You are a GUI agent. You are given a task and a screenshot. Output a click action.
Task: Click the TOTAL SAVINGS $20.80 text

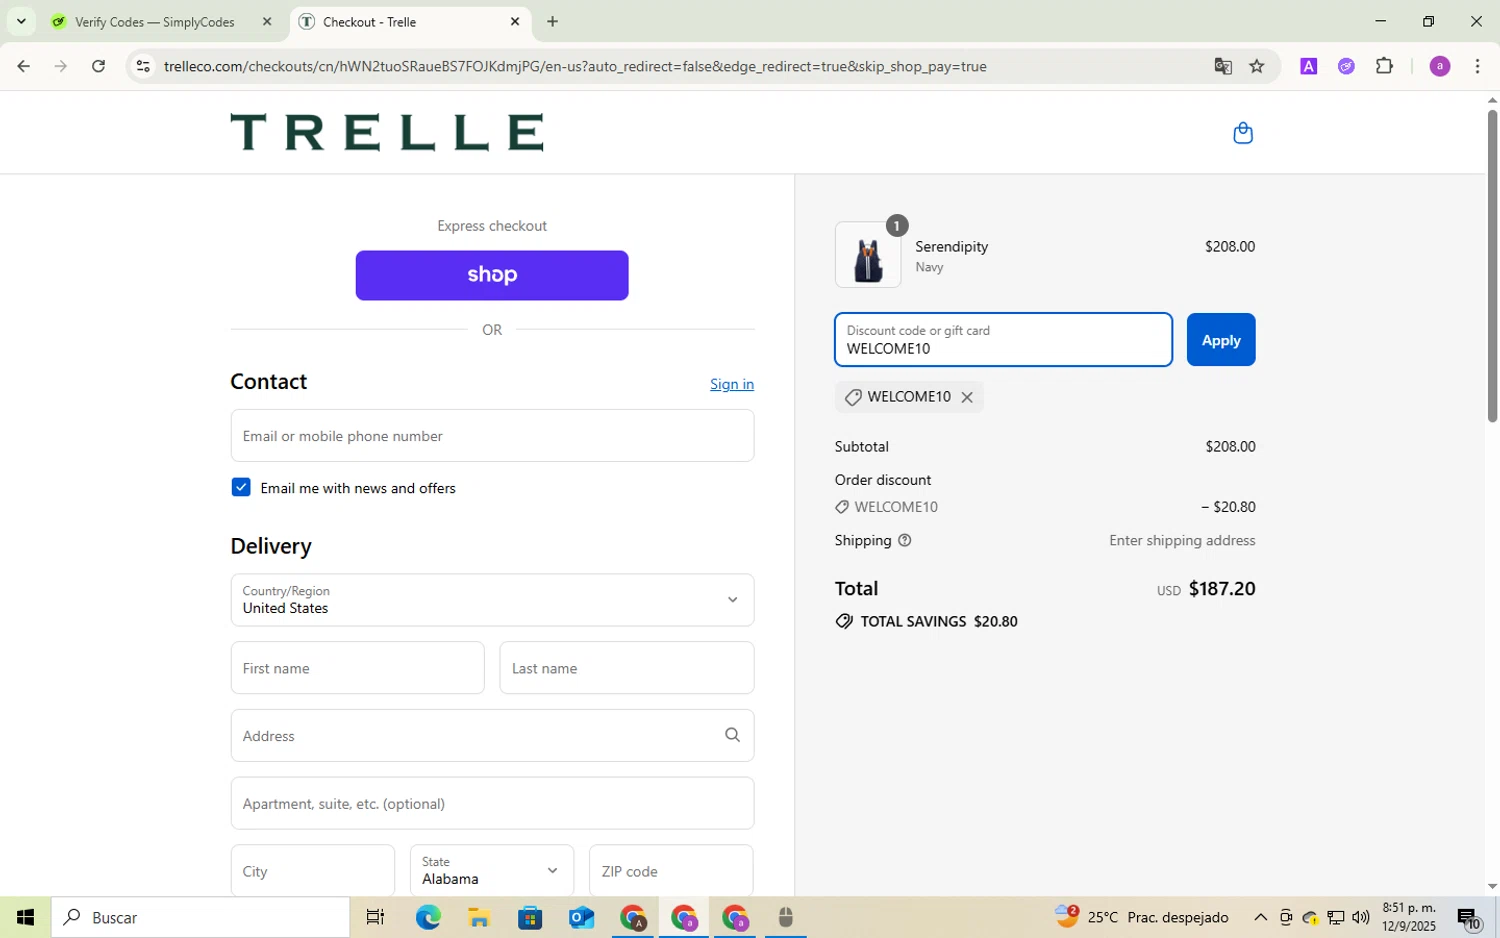point(939,621)
